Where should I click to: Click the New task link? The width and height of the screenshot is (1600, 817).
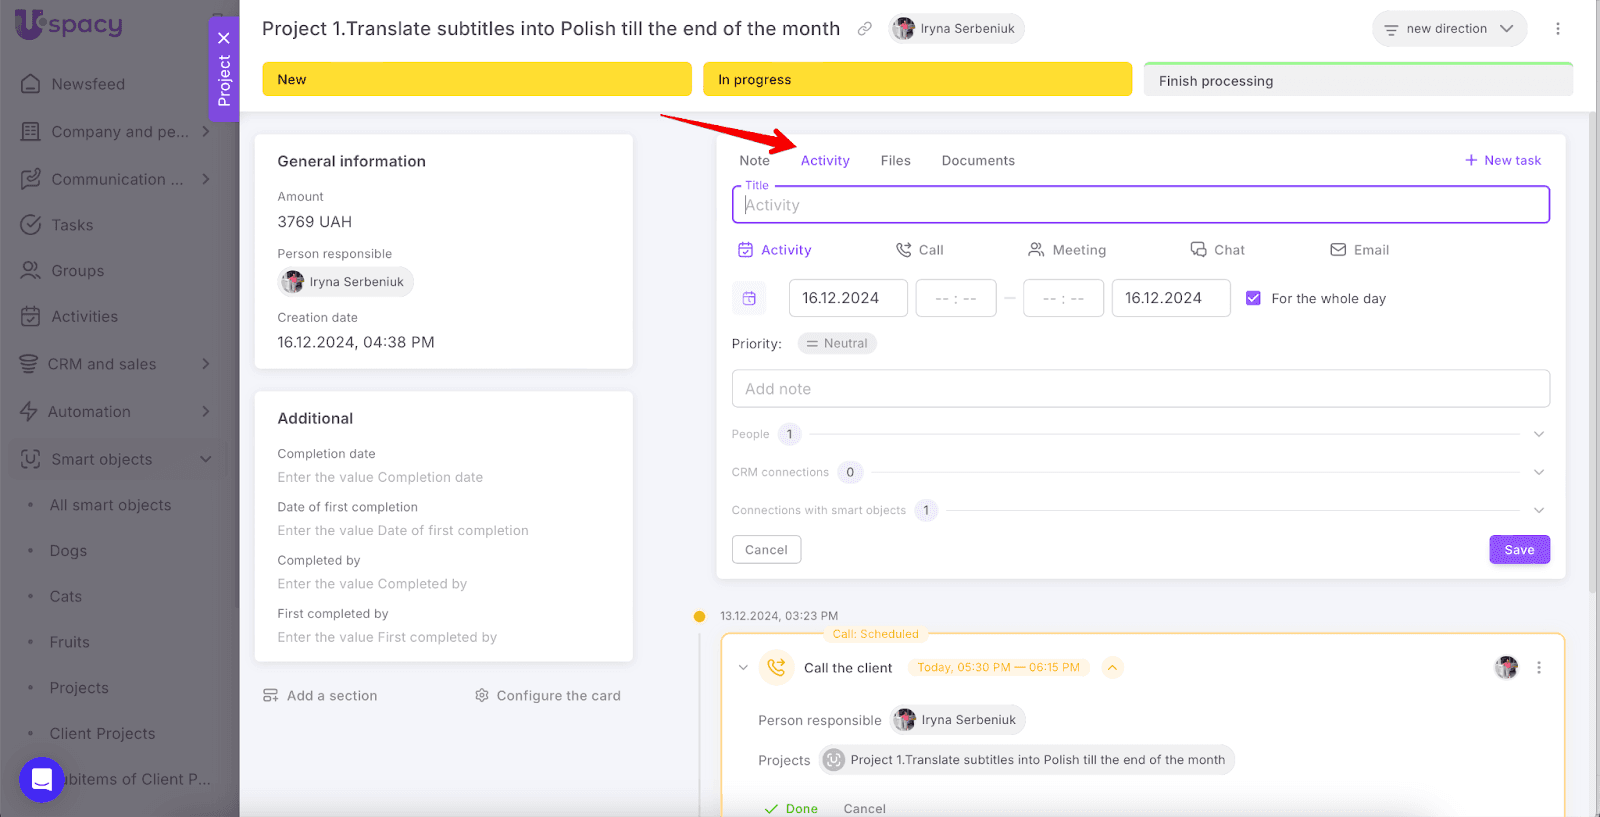1503,161
